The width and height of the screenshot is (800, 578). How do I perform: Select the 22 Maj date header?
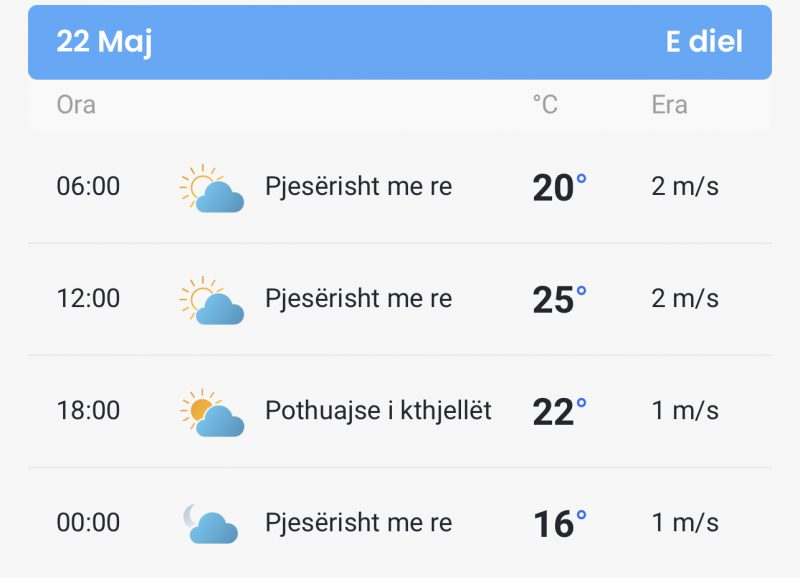[x=105, y=42]
